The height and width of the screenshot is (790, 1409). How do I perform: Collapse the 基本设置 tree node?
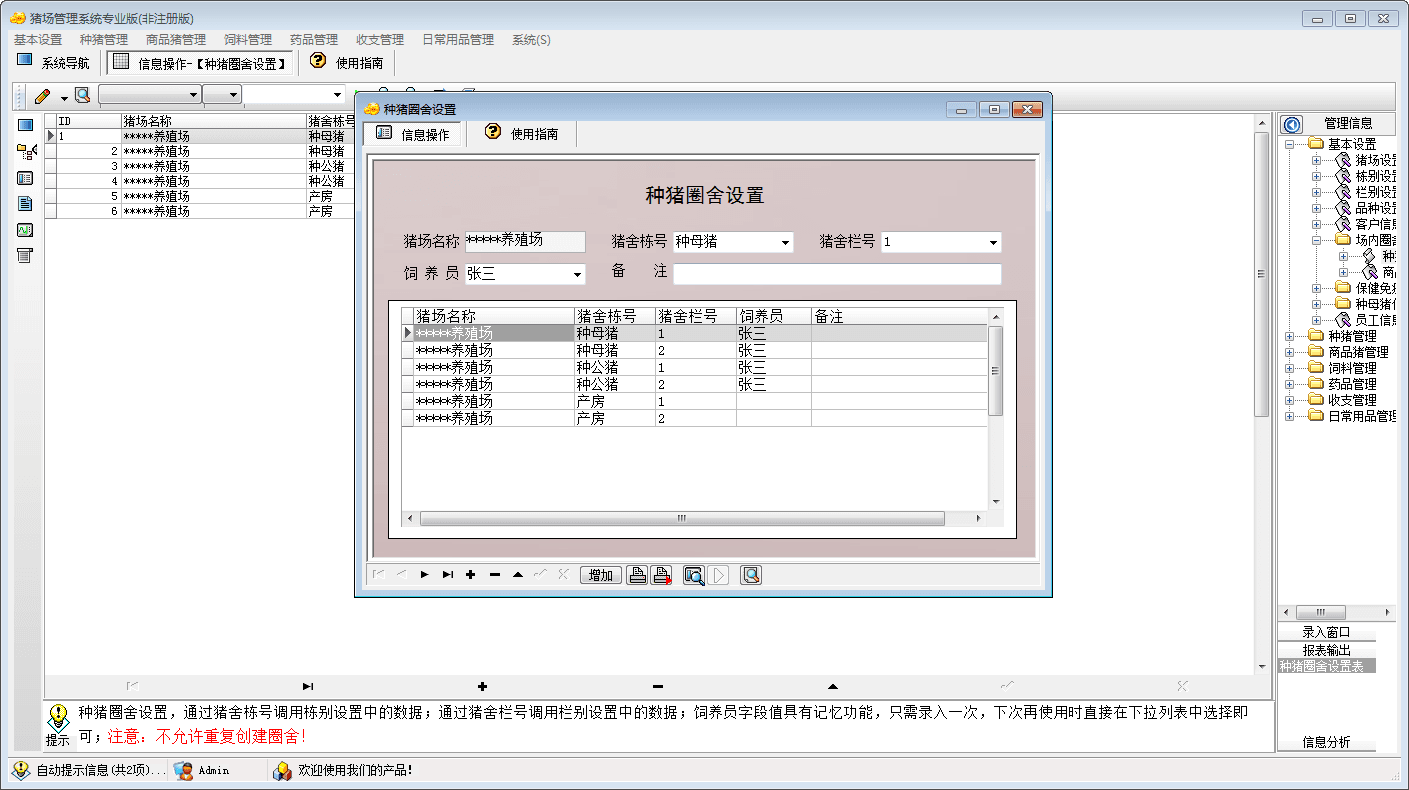click(x=1290, y=144)
